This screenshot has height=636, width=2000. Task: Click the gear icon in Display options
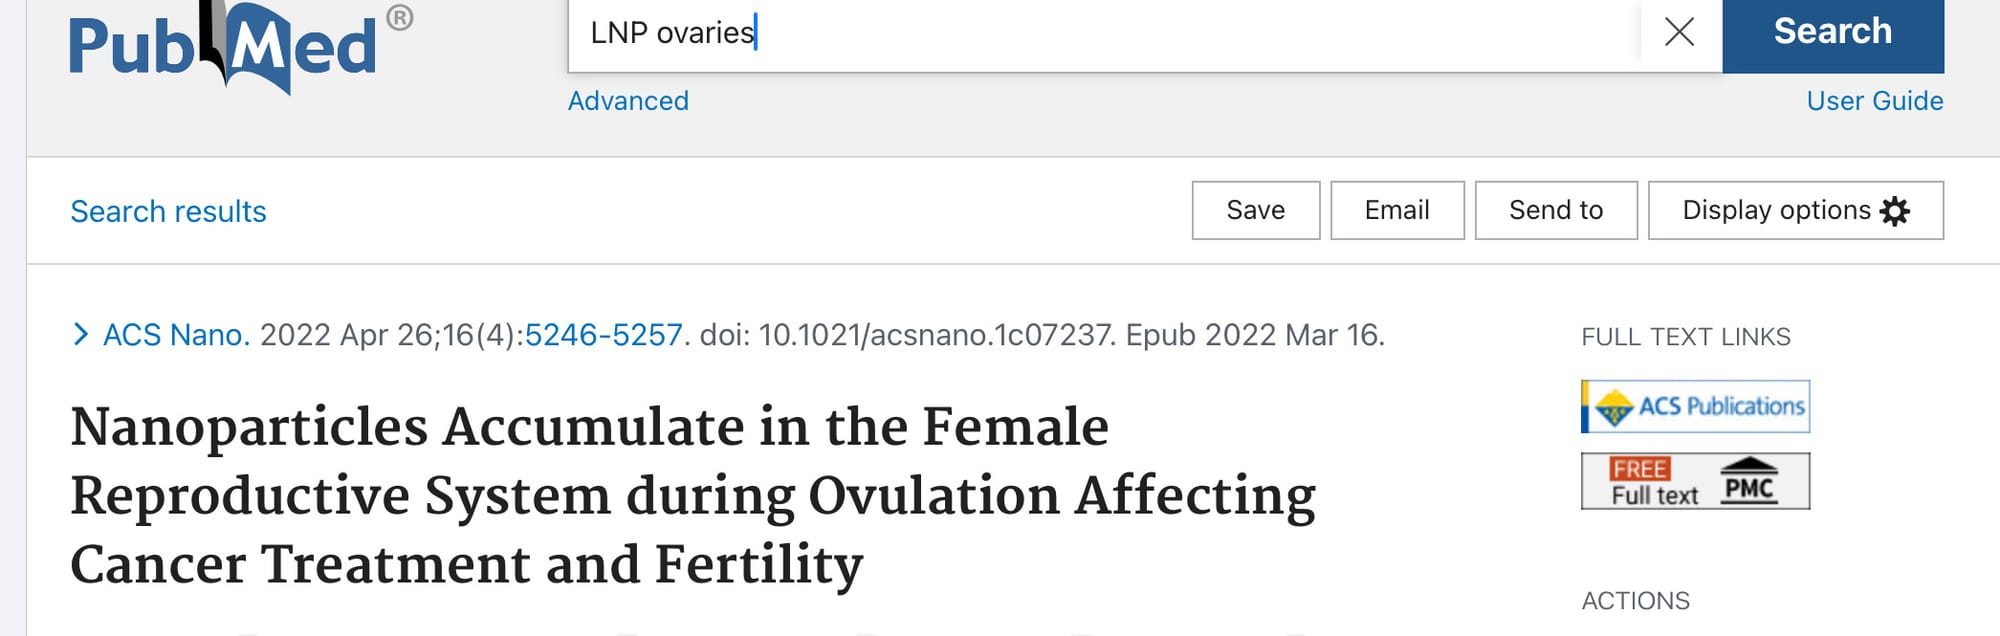tap(1895, 211)
